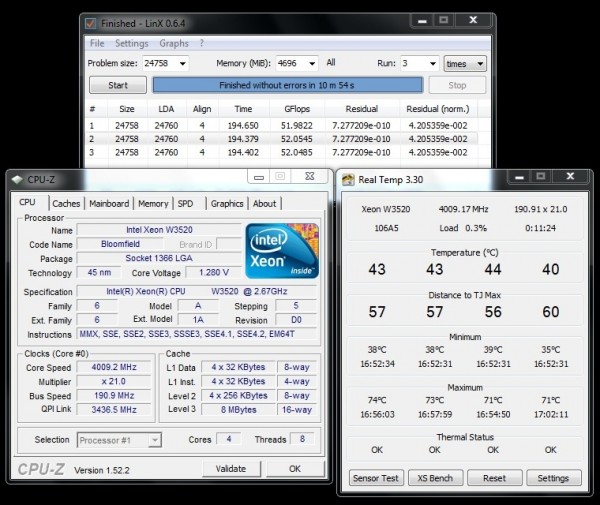Click the x 21.0 multiplier value
Image resolution: width=600 pixels, height=505 pixels.
click(114, 381)
